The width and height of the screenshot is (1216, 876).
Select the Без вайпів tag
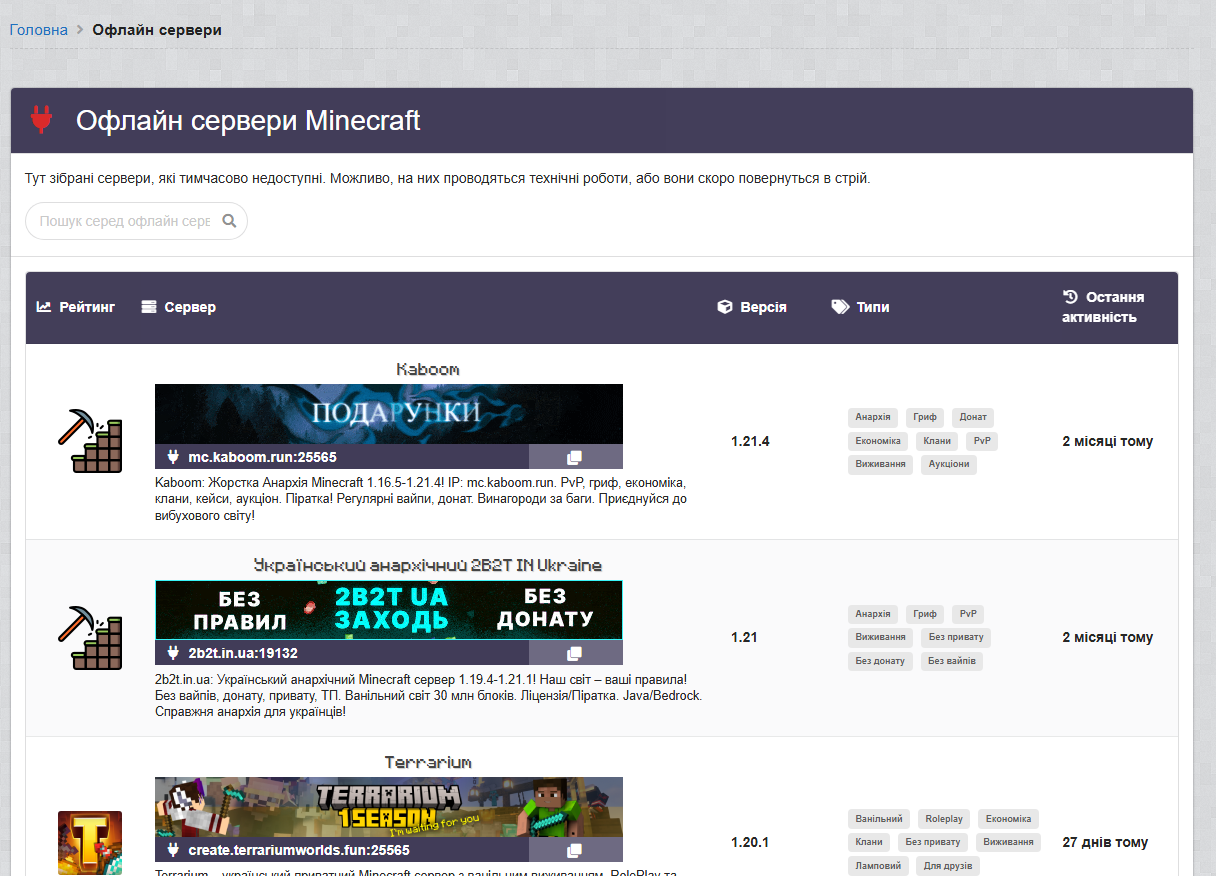[951, 660]
